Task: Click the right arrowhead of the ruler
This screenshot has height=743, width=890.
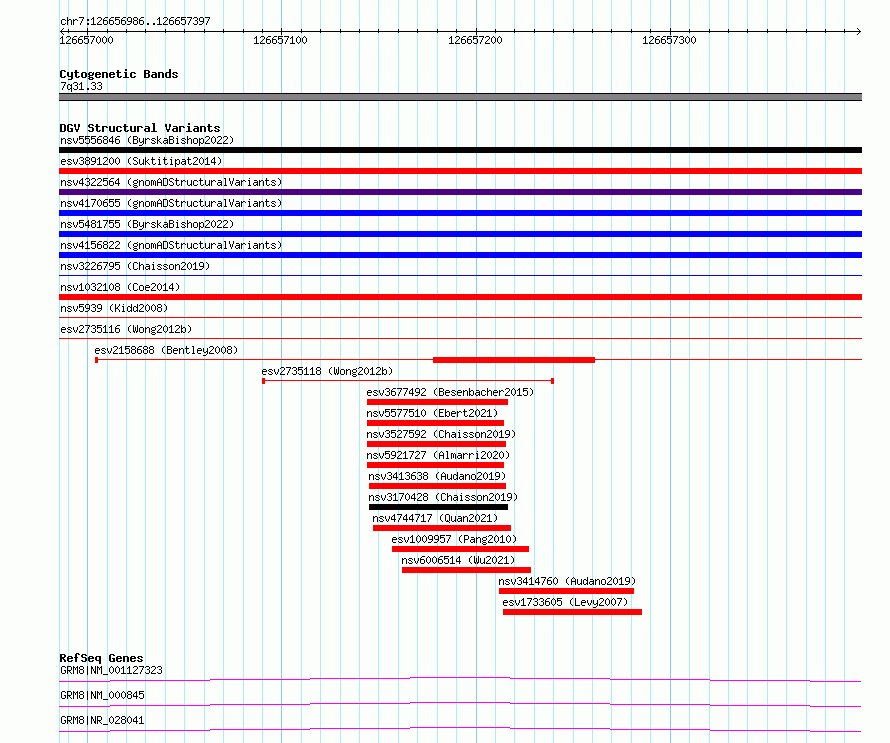Action: point(858,31)
